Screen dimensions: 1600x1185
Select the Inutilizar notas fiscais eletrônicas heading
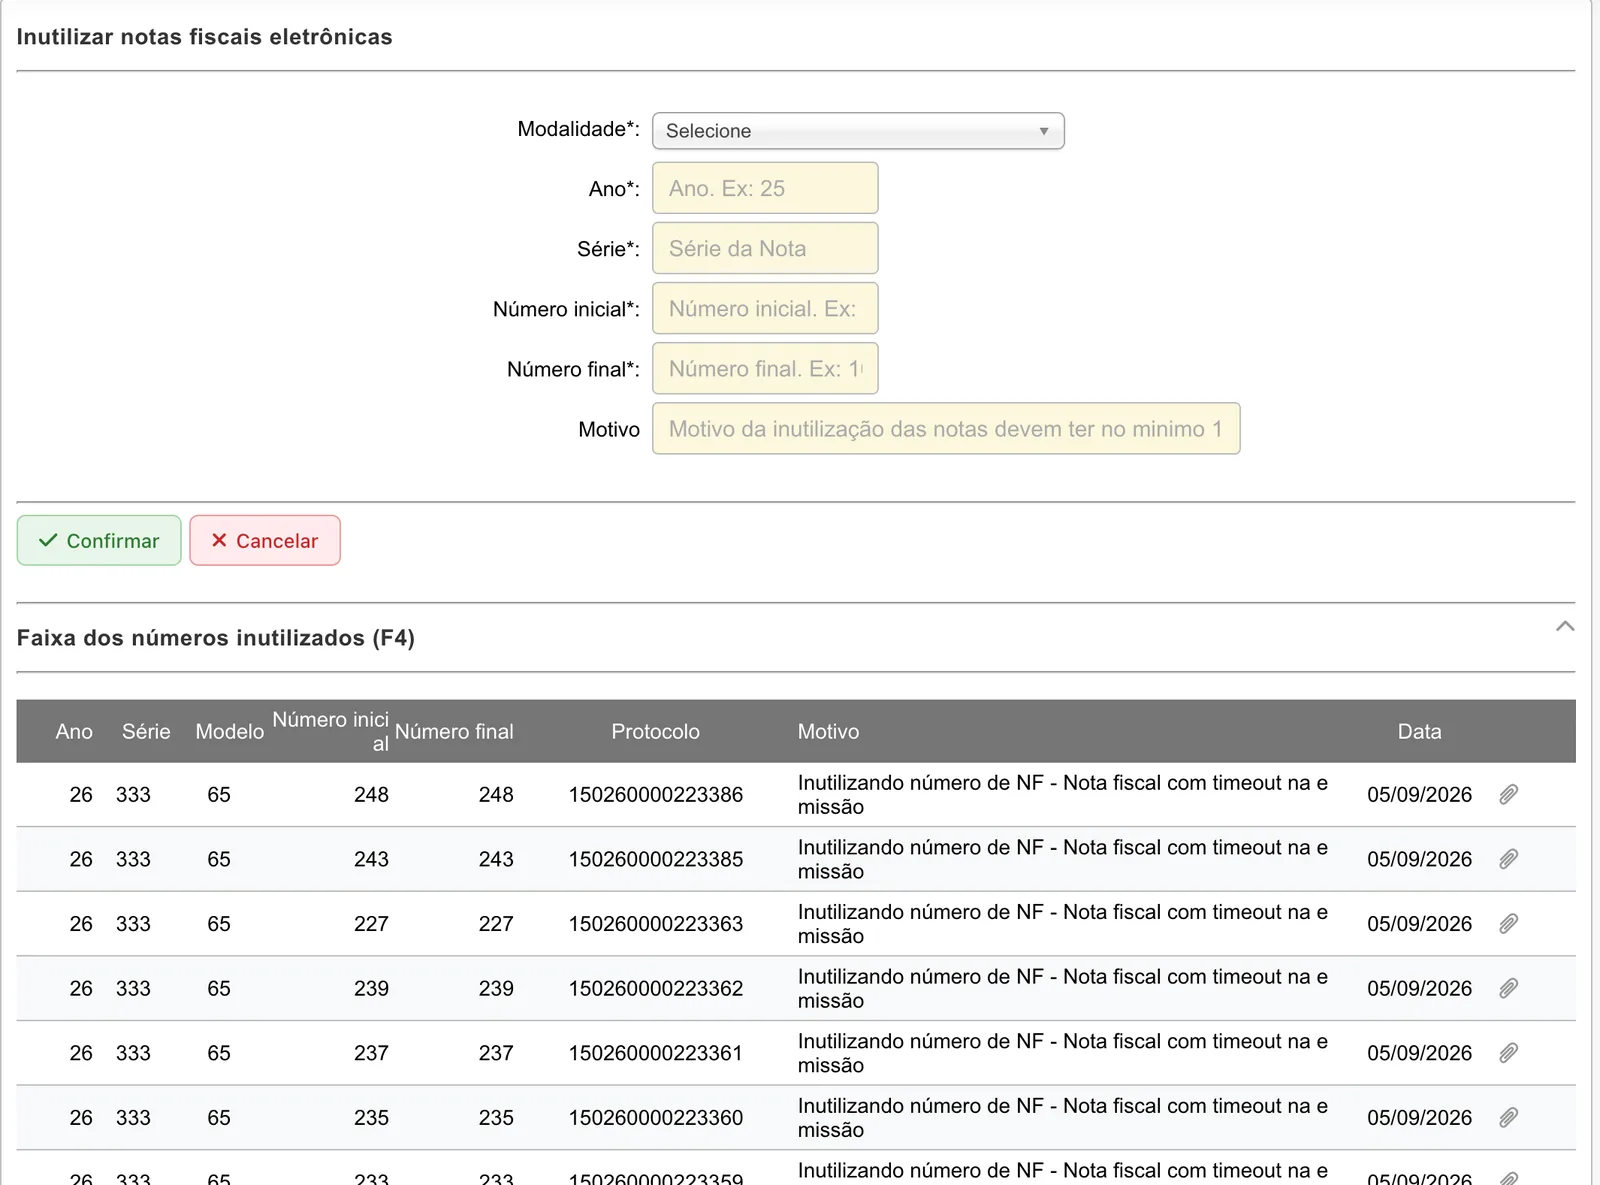[x=205, y=37]
